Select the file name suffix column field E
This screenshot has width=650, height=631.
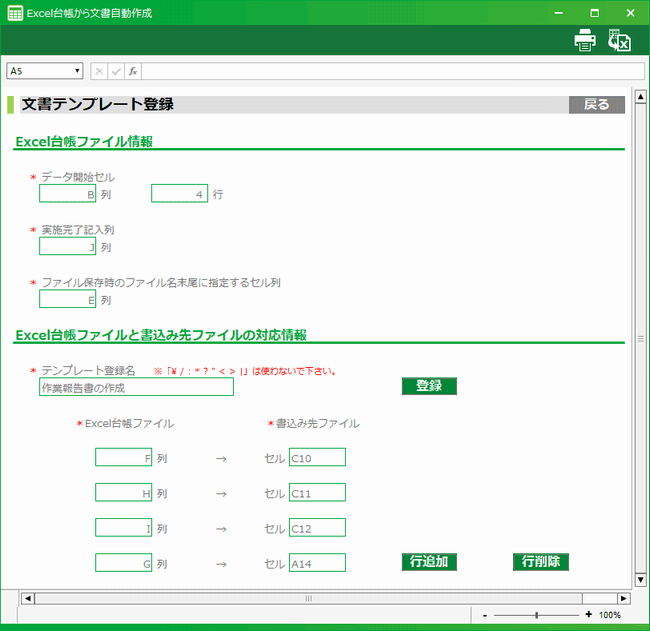pos(68,299)
